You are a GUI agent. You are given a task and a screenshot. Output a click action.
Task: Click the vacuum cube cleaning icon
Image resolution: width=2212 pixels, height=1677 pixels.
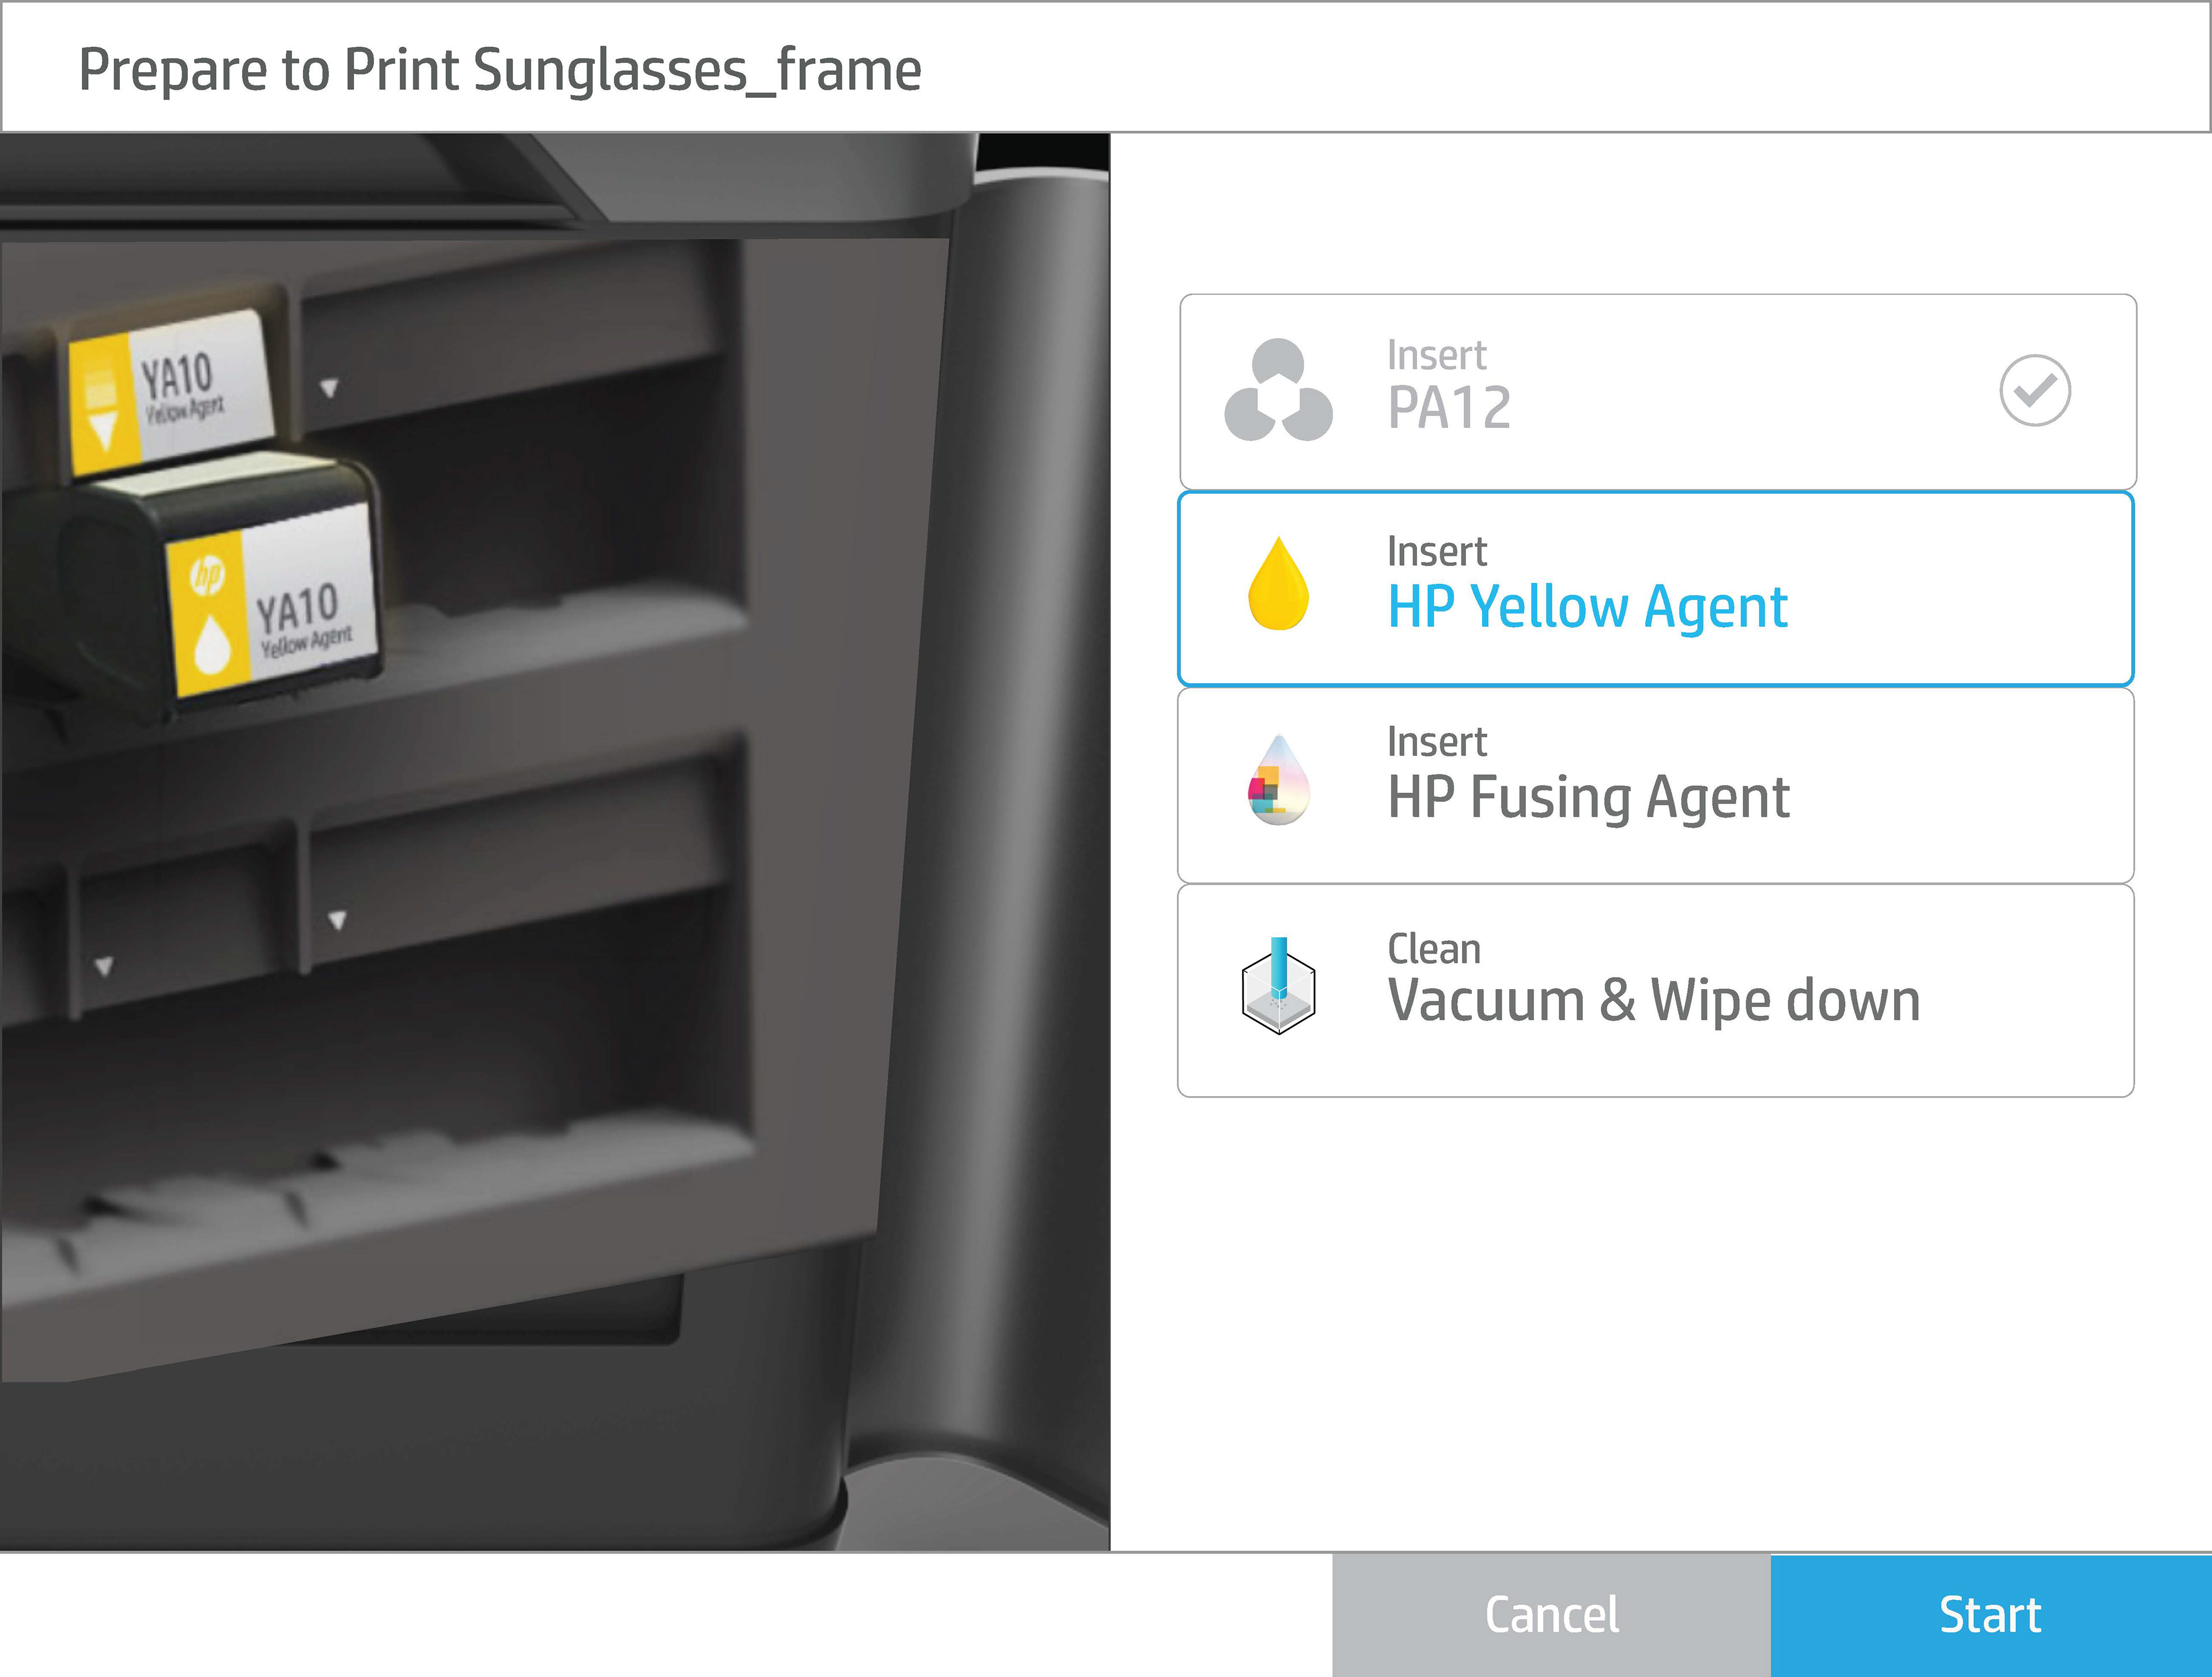tap(1278, 985)
